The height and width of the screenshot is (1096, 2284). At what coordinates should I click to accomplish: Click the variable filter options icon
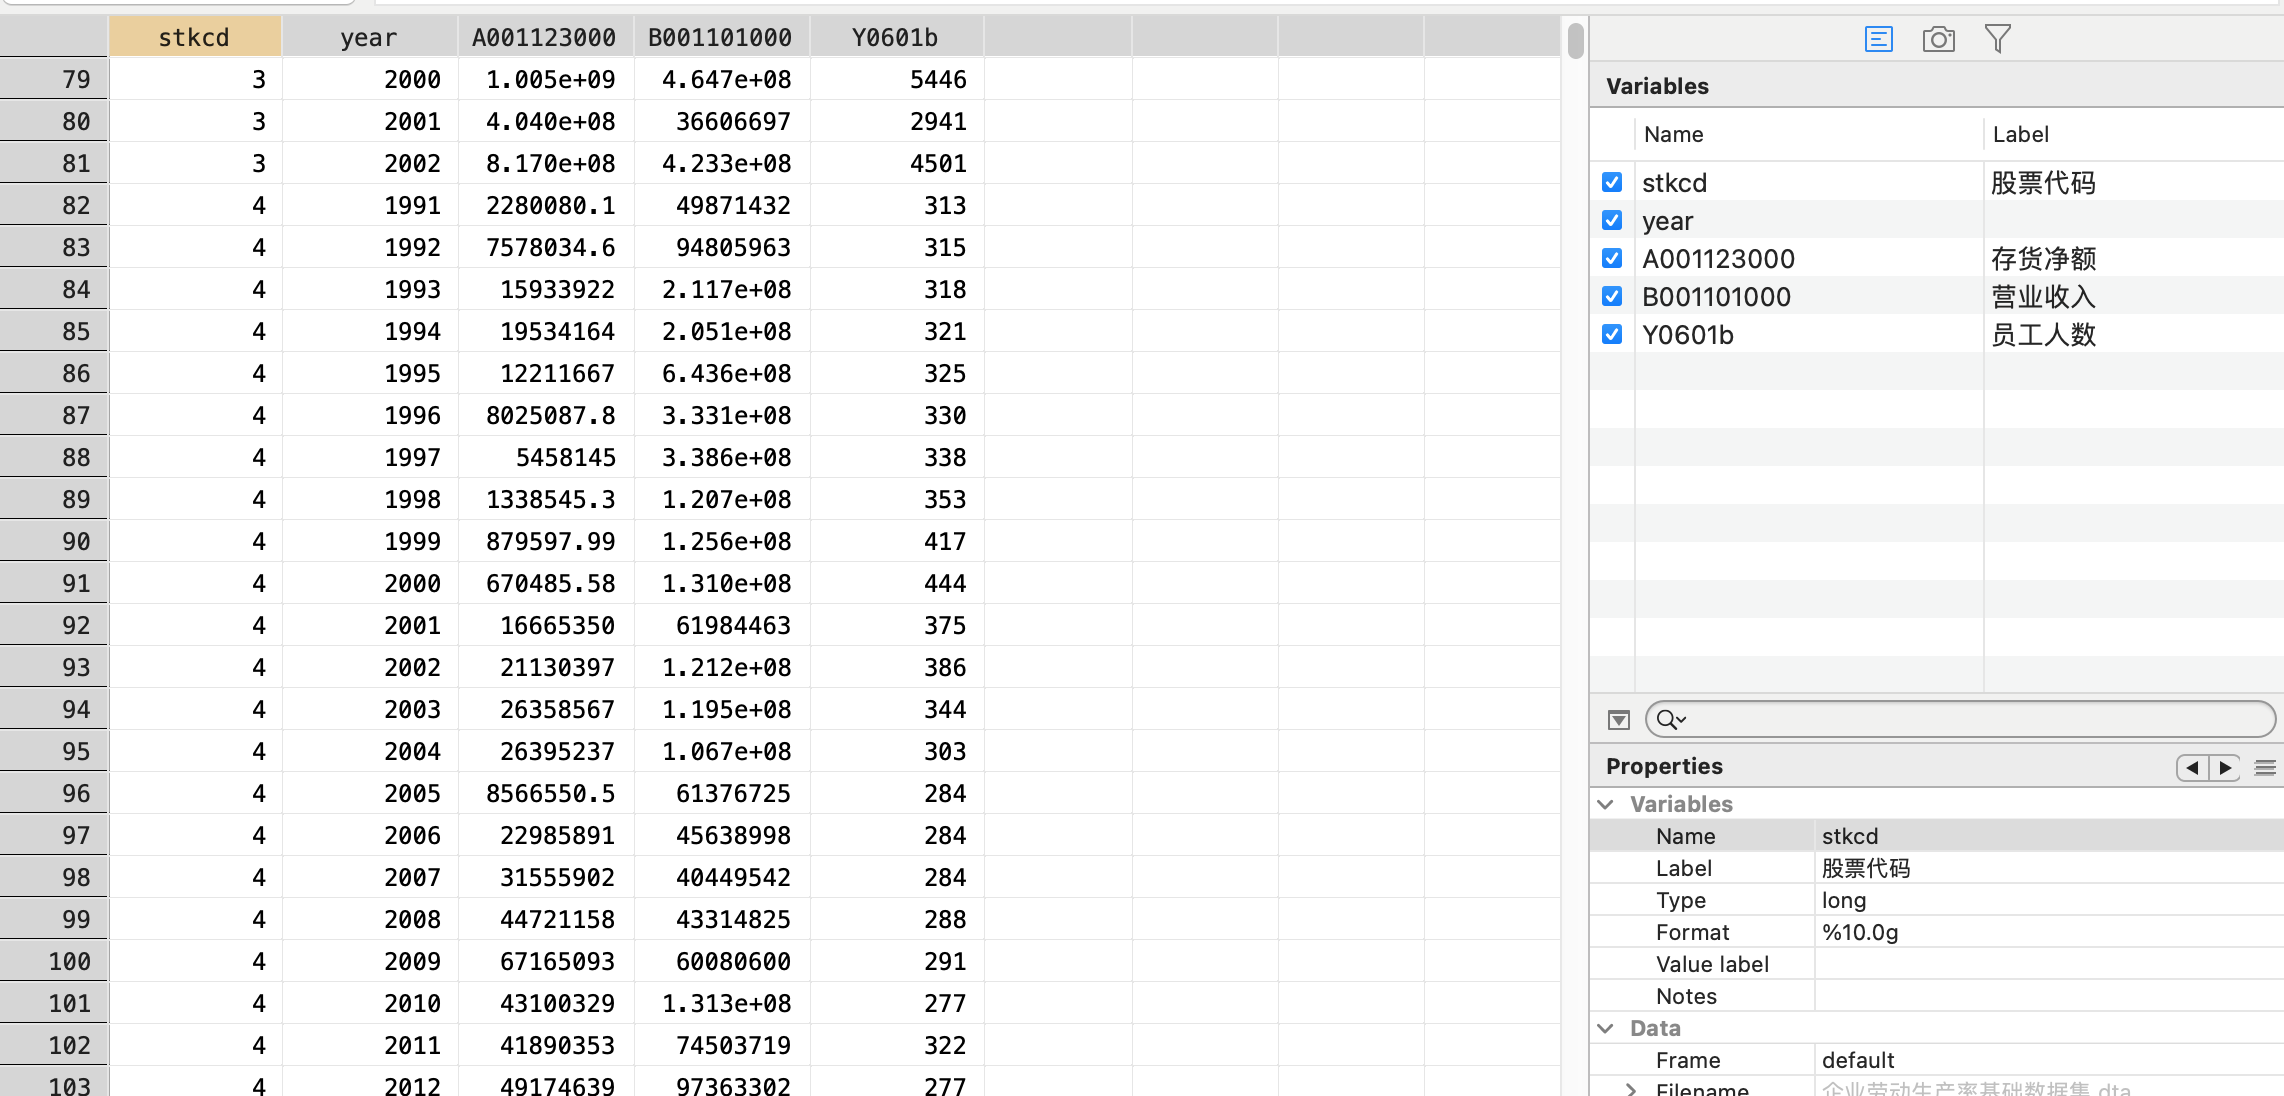click(x=1619, y=719)
